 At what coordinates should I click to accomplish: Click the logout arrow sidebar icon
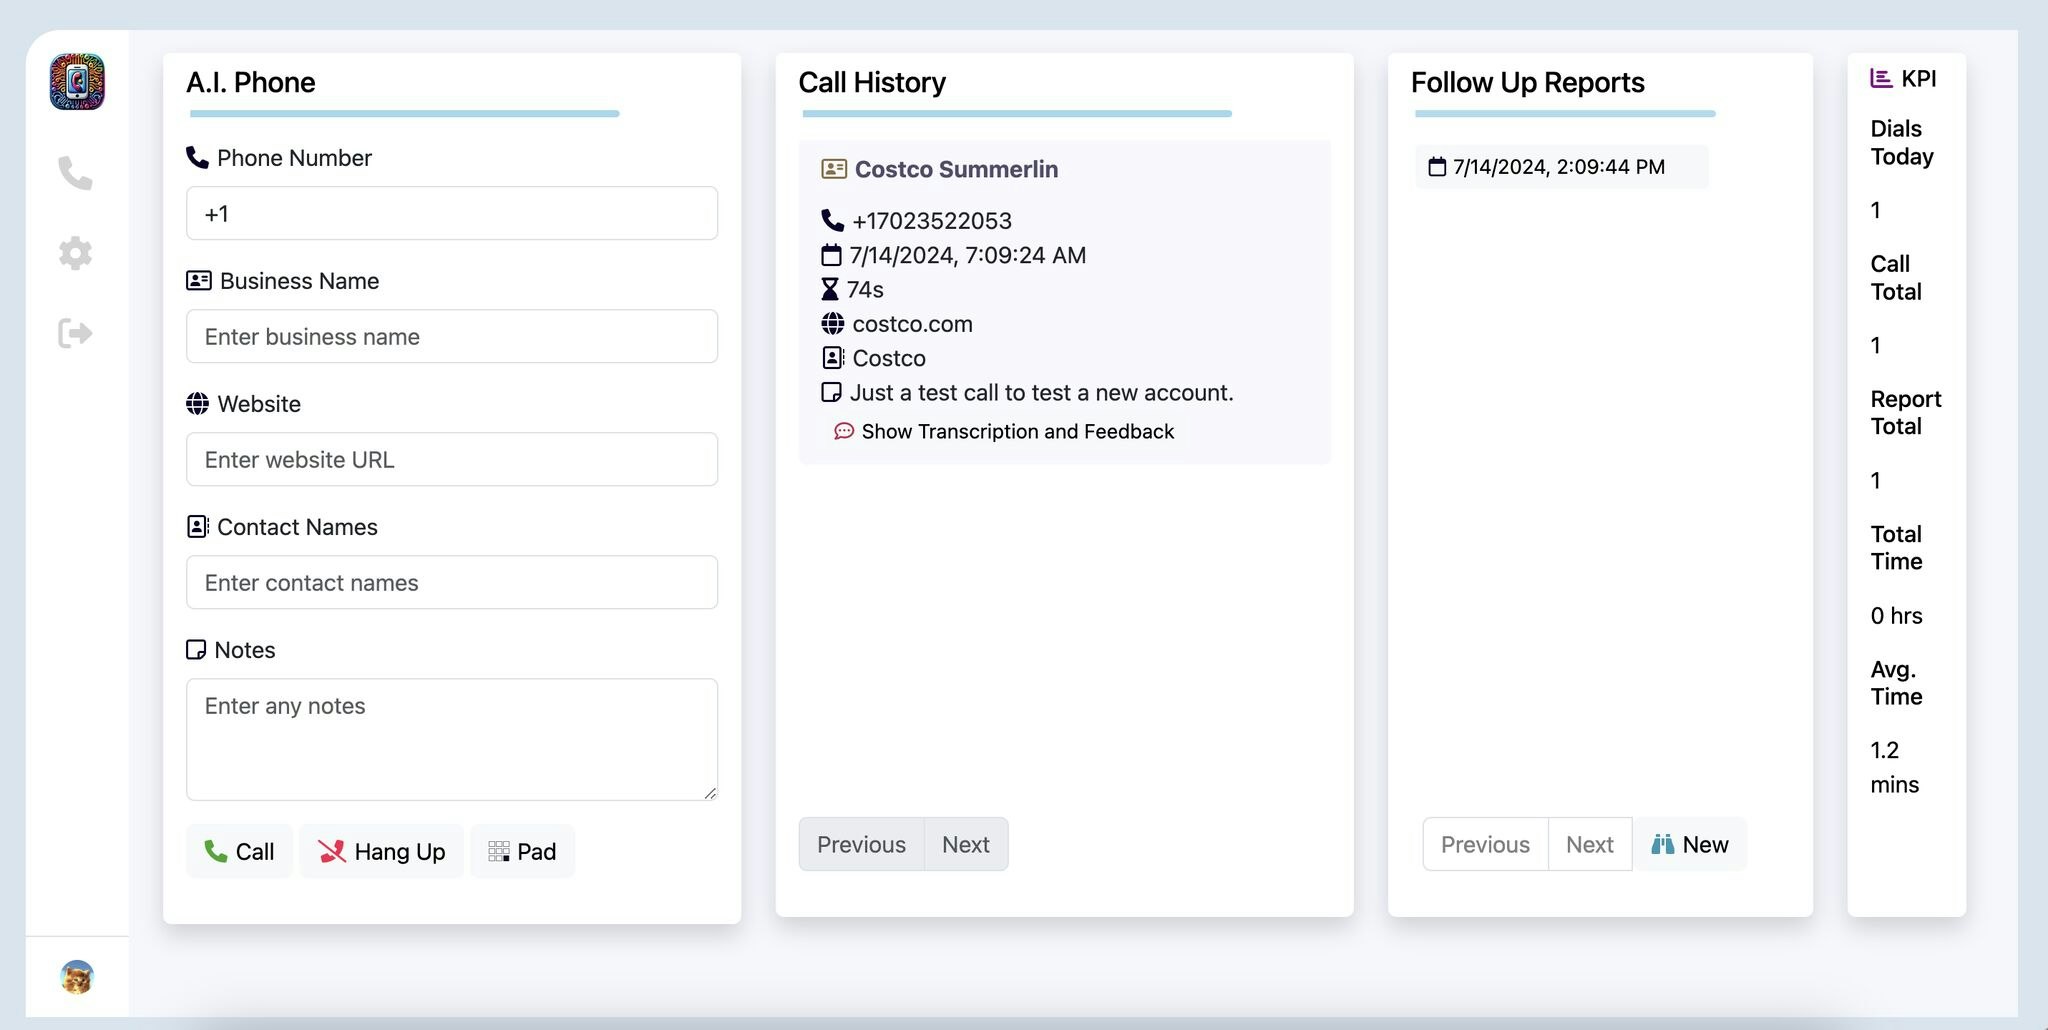[x=76, y=333]
